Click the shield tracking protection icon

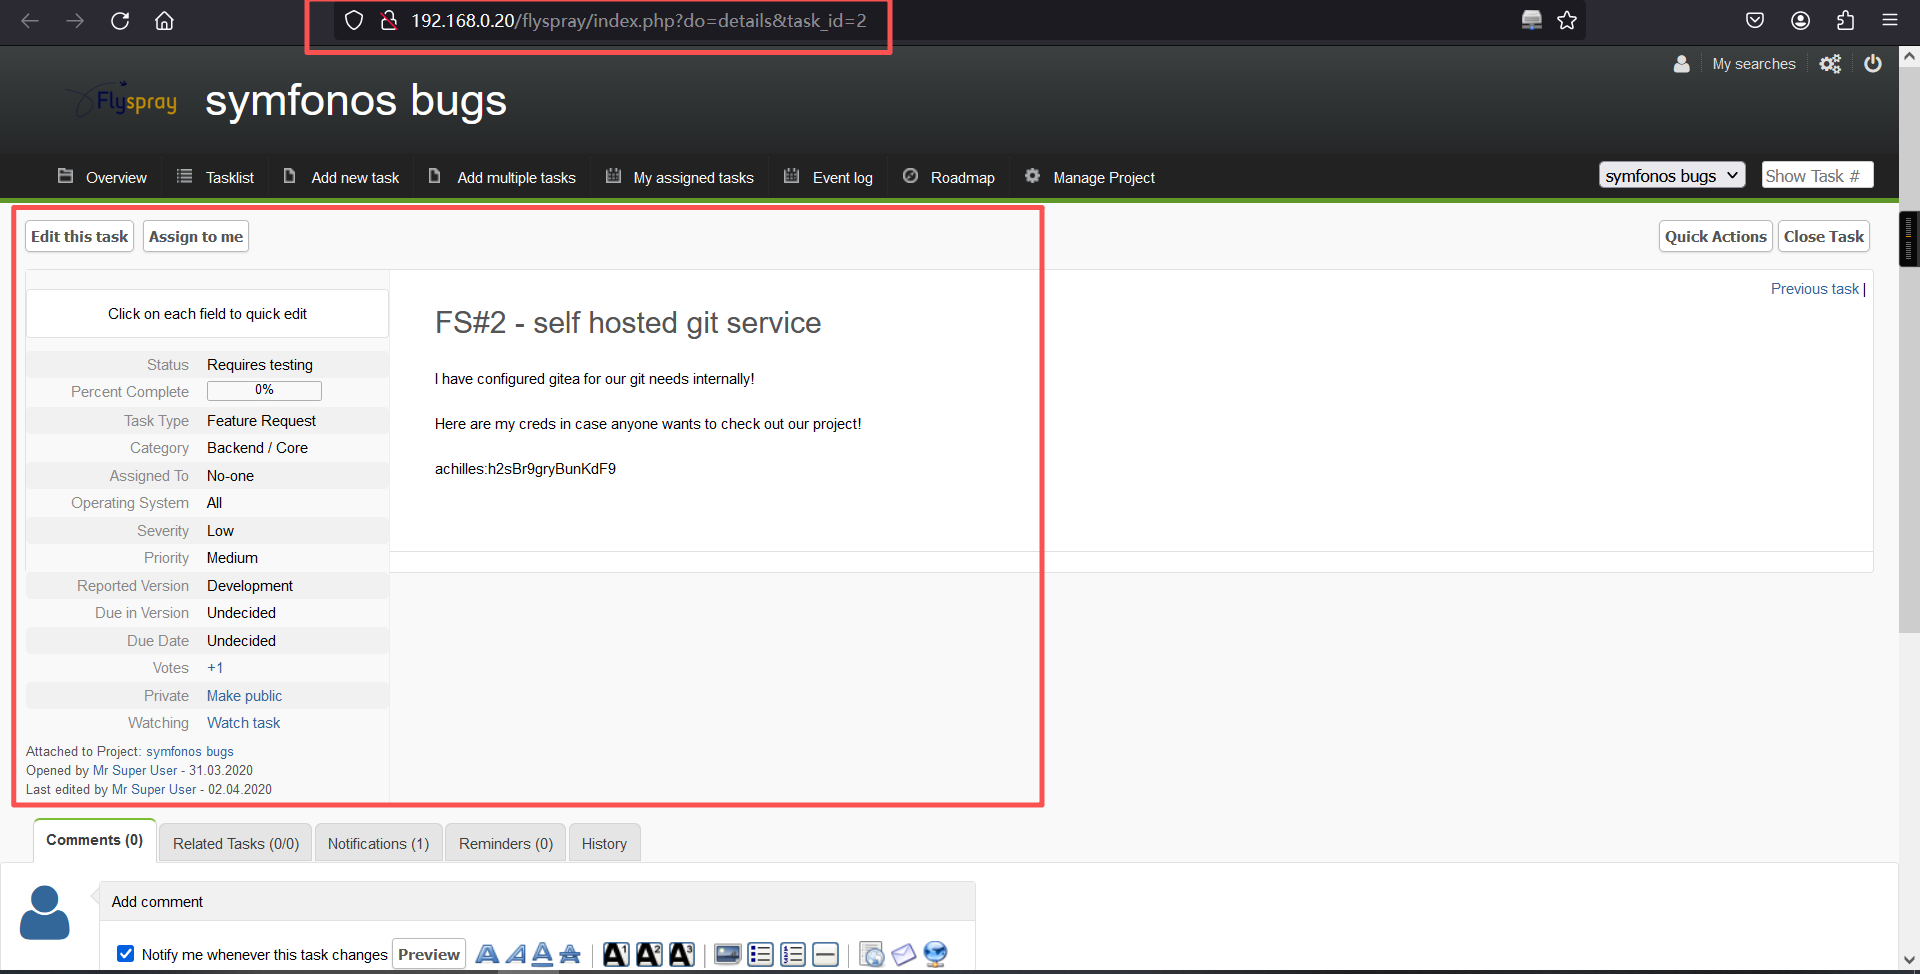354,20
